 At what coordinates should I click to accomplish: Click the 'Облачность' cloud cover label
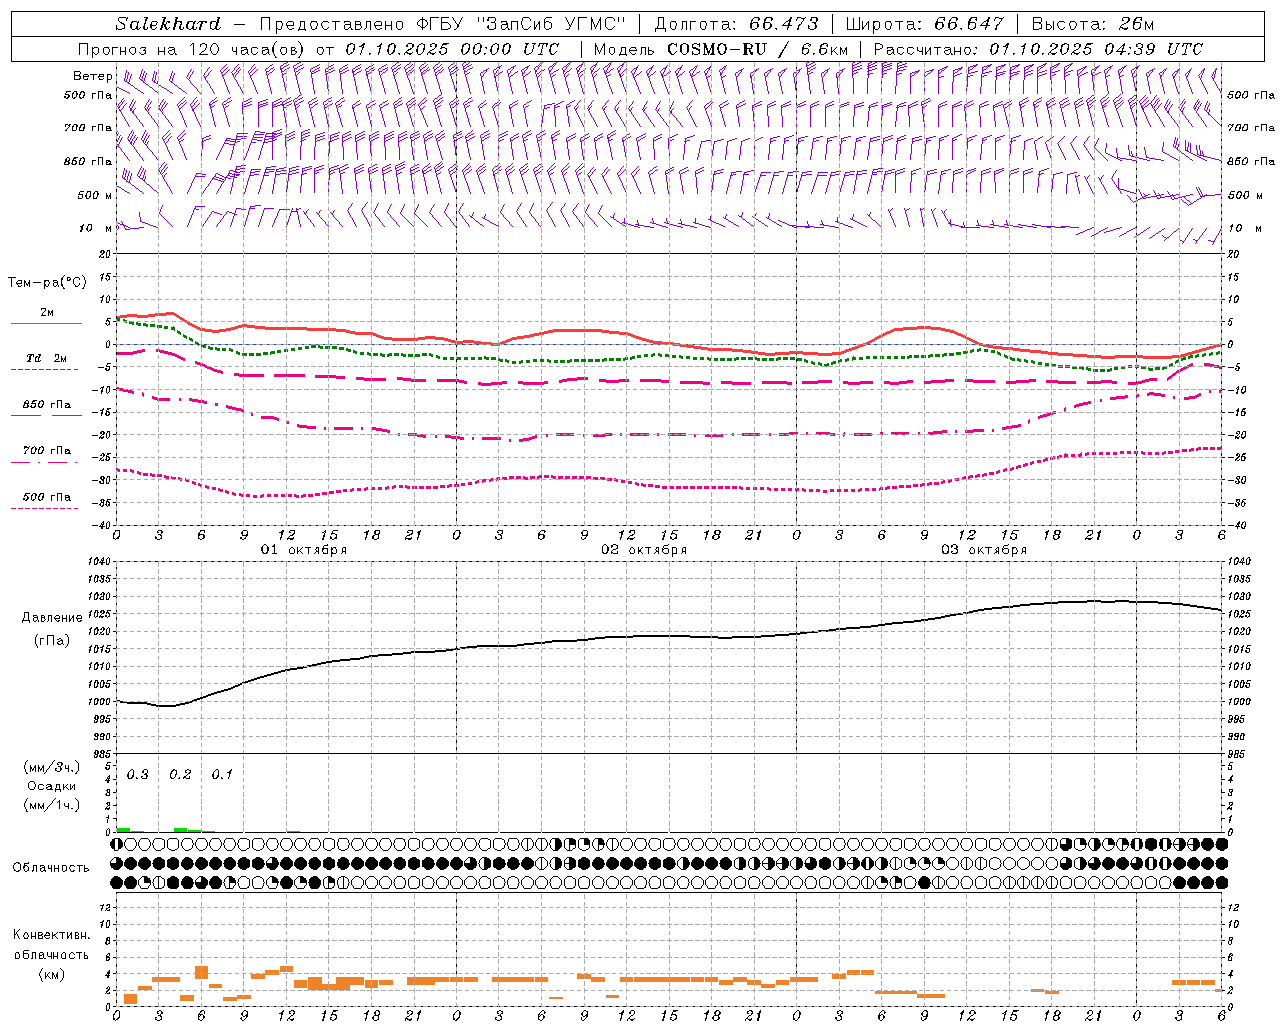coord(51,868)
